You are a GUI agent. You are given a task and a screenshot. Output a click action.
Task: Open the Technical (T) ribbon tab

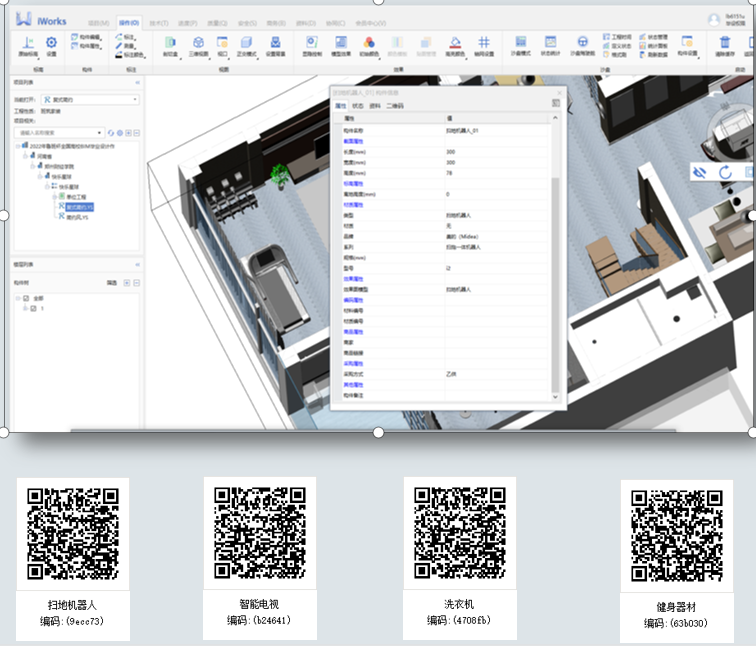[159, 23]
